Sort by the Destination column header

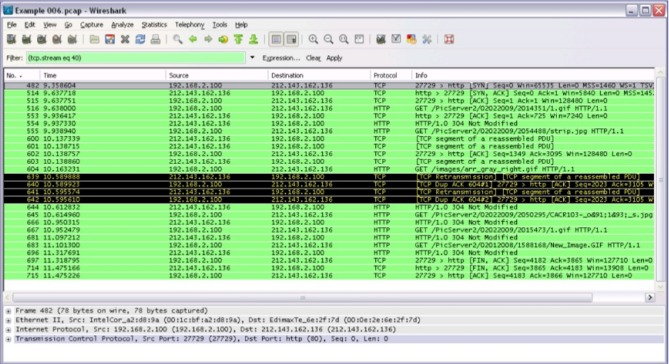319,75
